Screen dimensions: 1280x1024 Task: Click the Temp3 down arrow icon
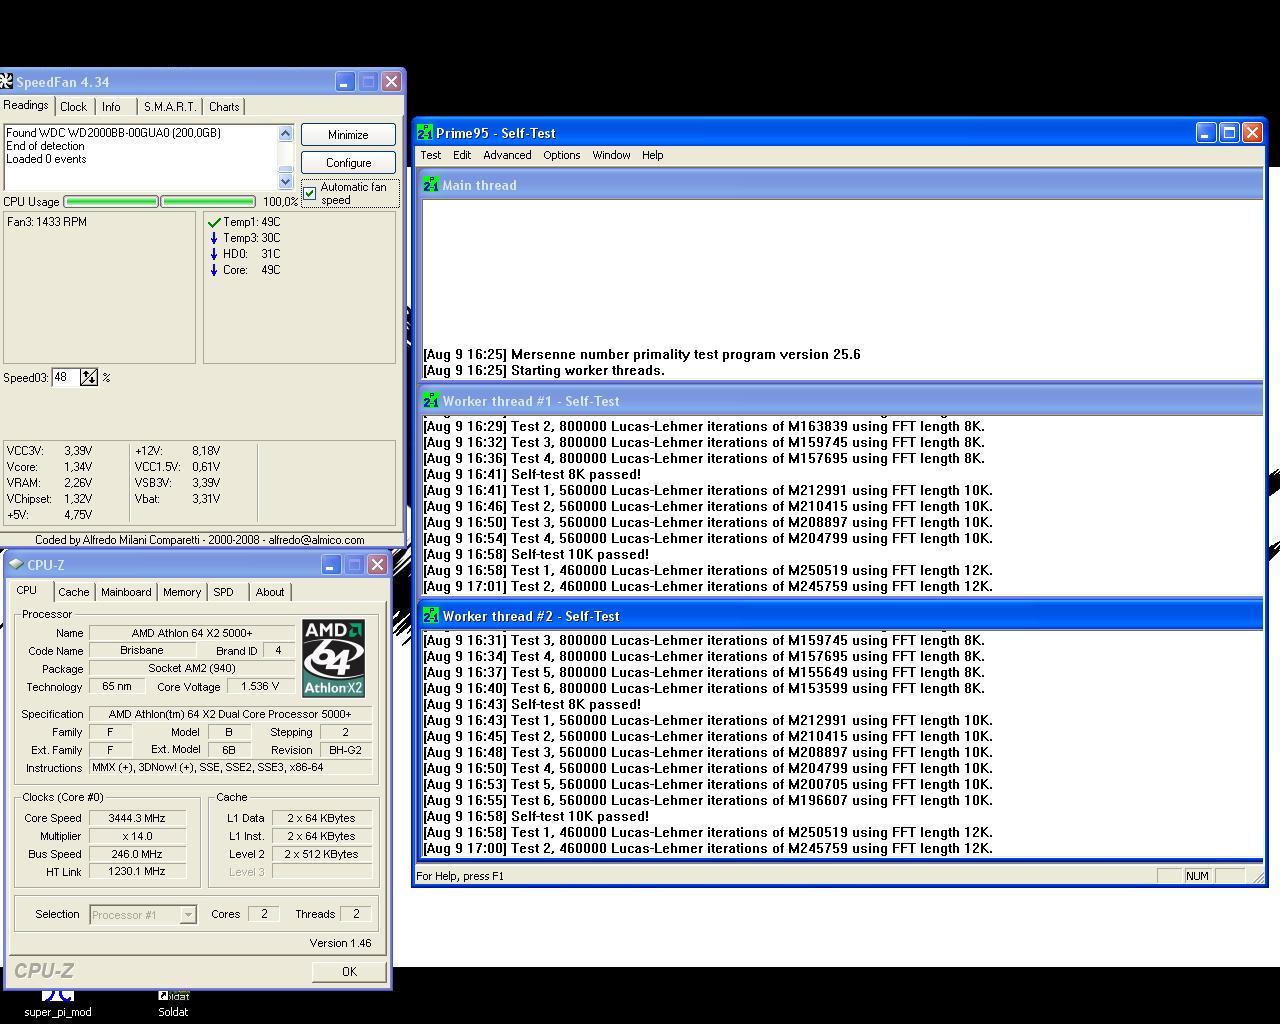[x=214, y=238]
